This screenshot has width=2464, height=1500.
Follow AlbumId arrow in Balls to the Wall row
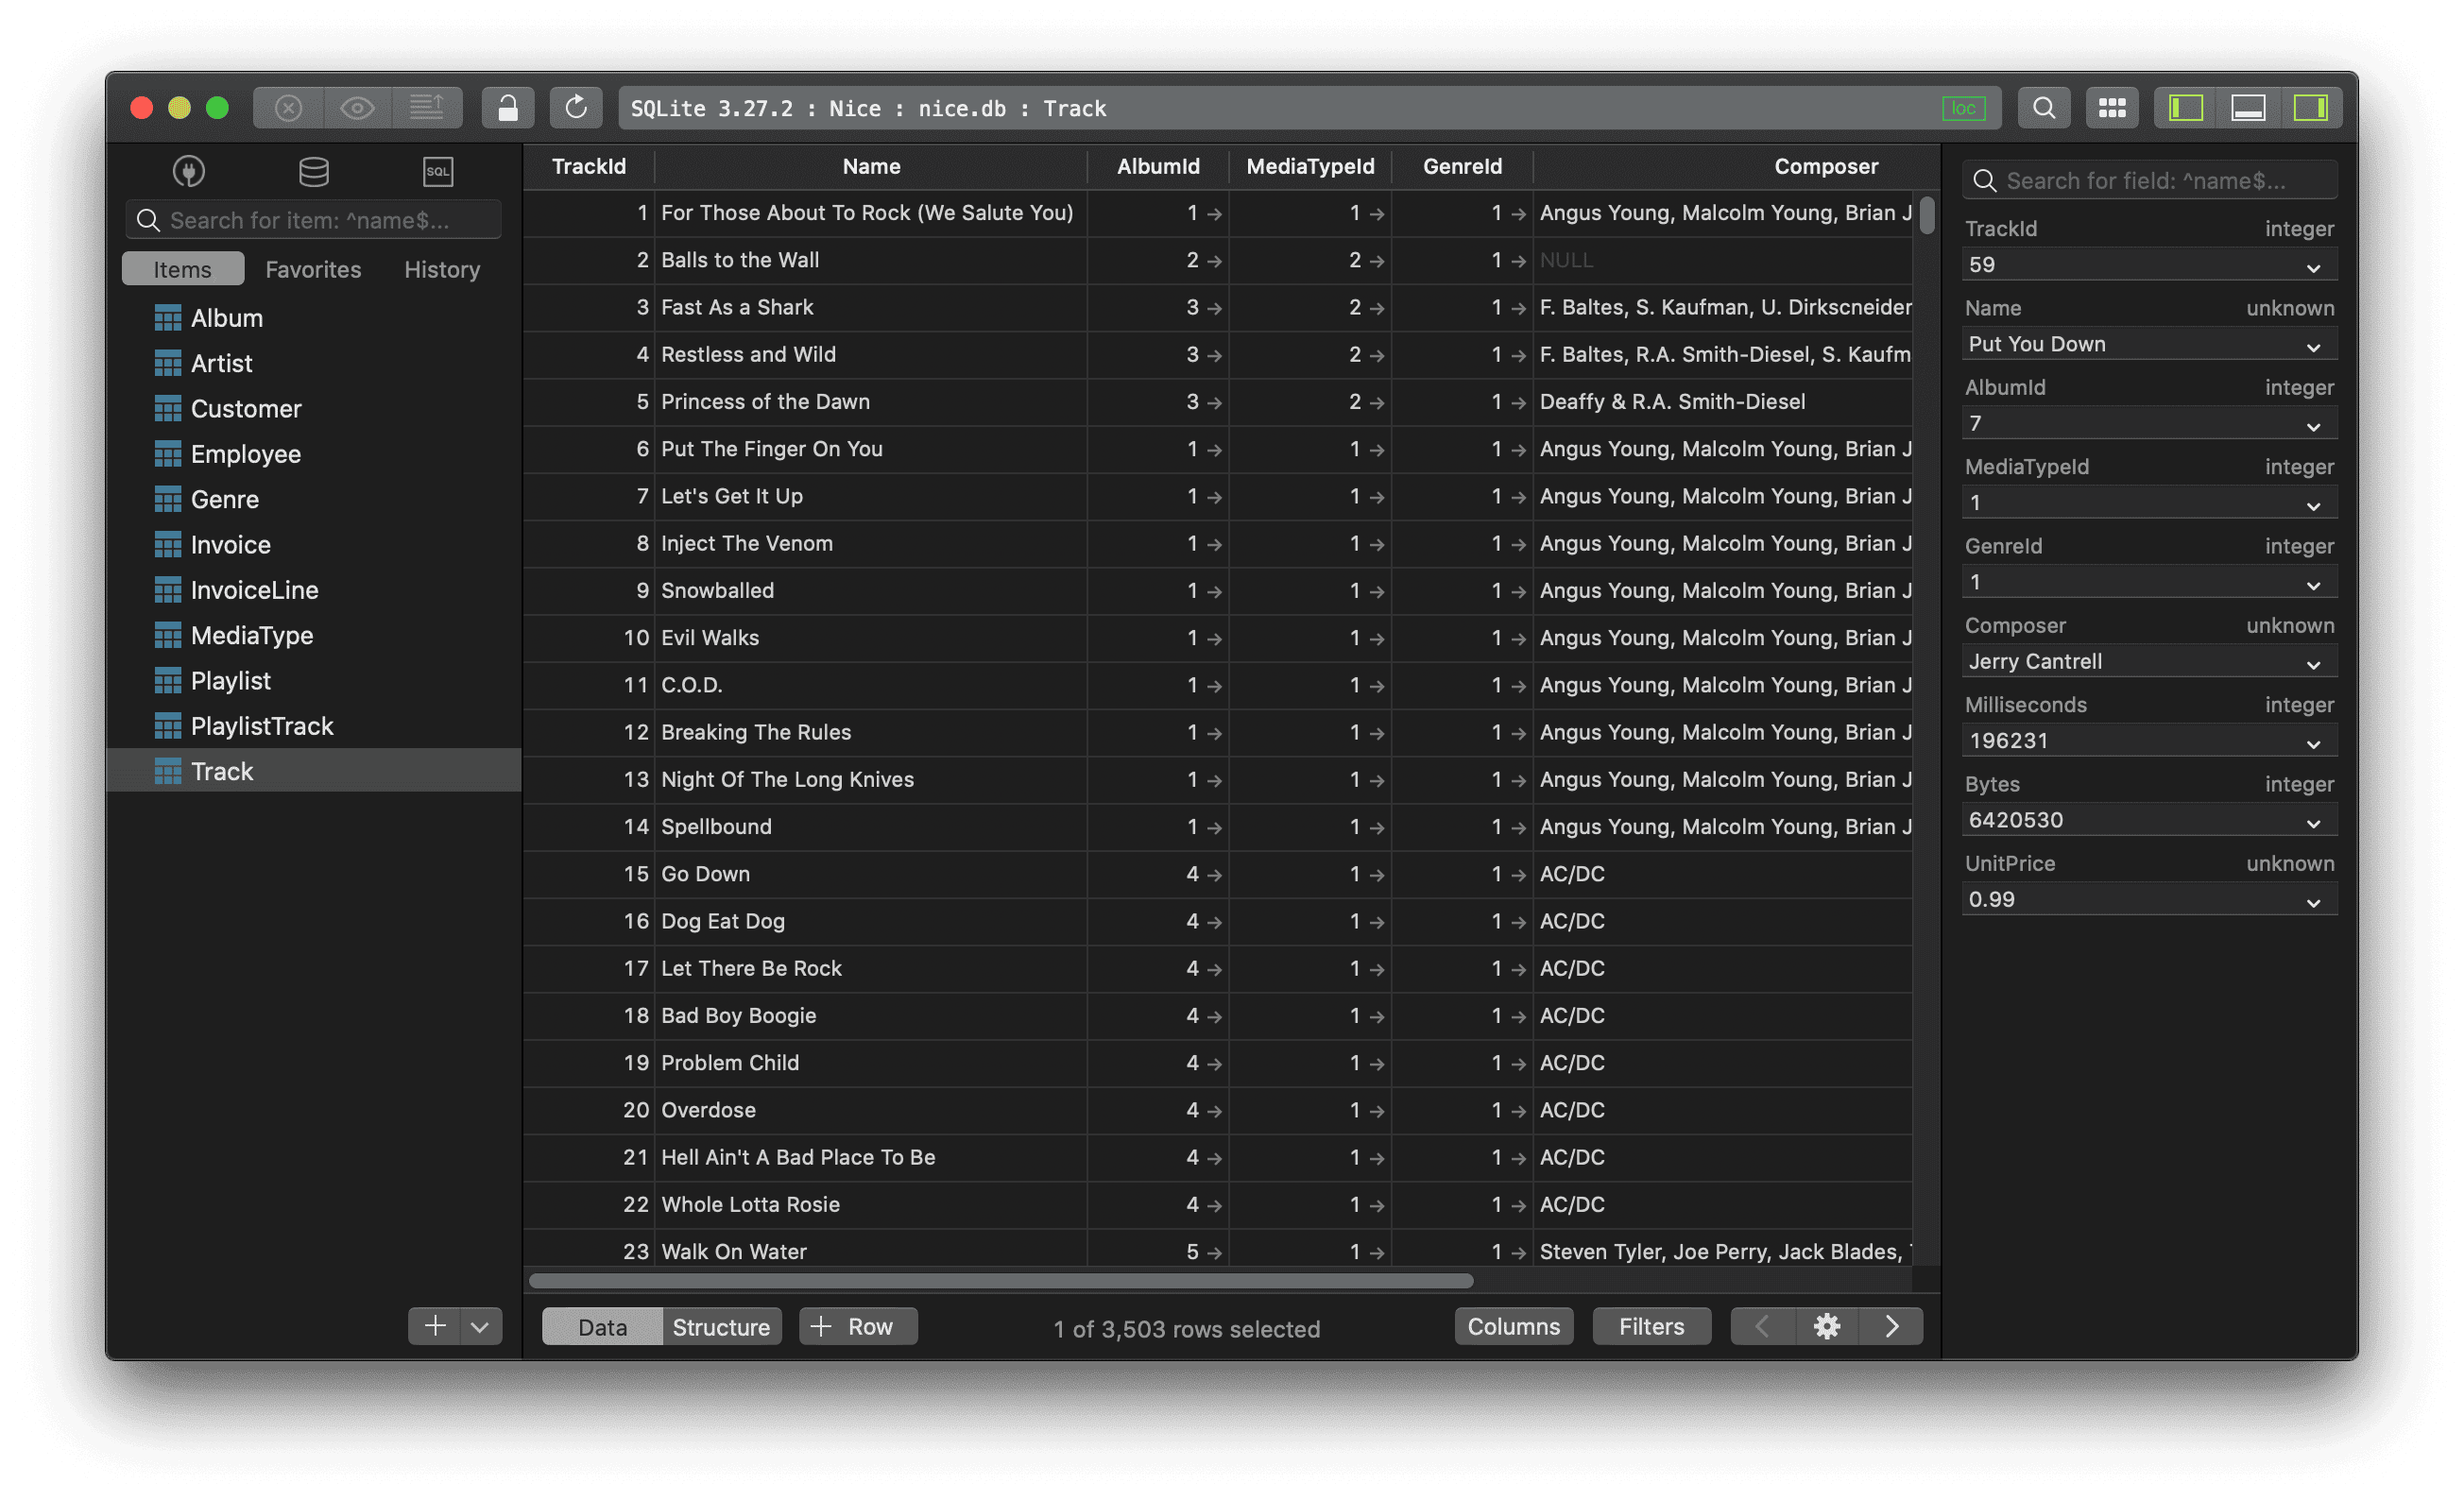pos(1215,261)
